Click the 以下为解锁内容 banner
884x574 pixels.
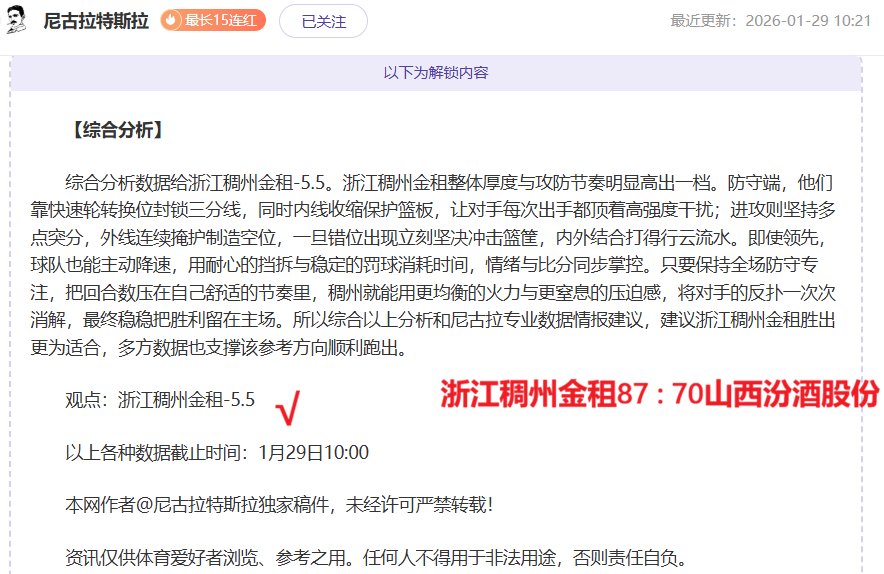tap(436, 73)
